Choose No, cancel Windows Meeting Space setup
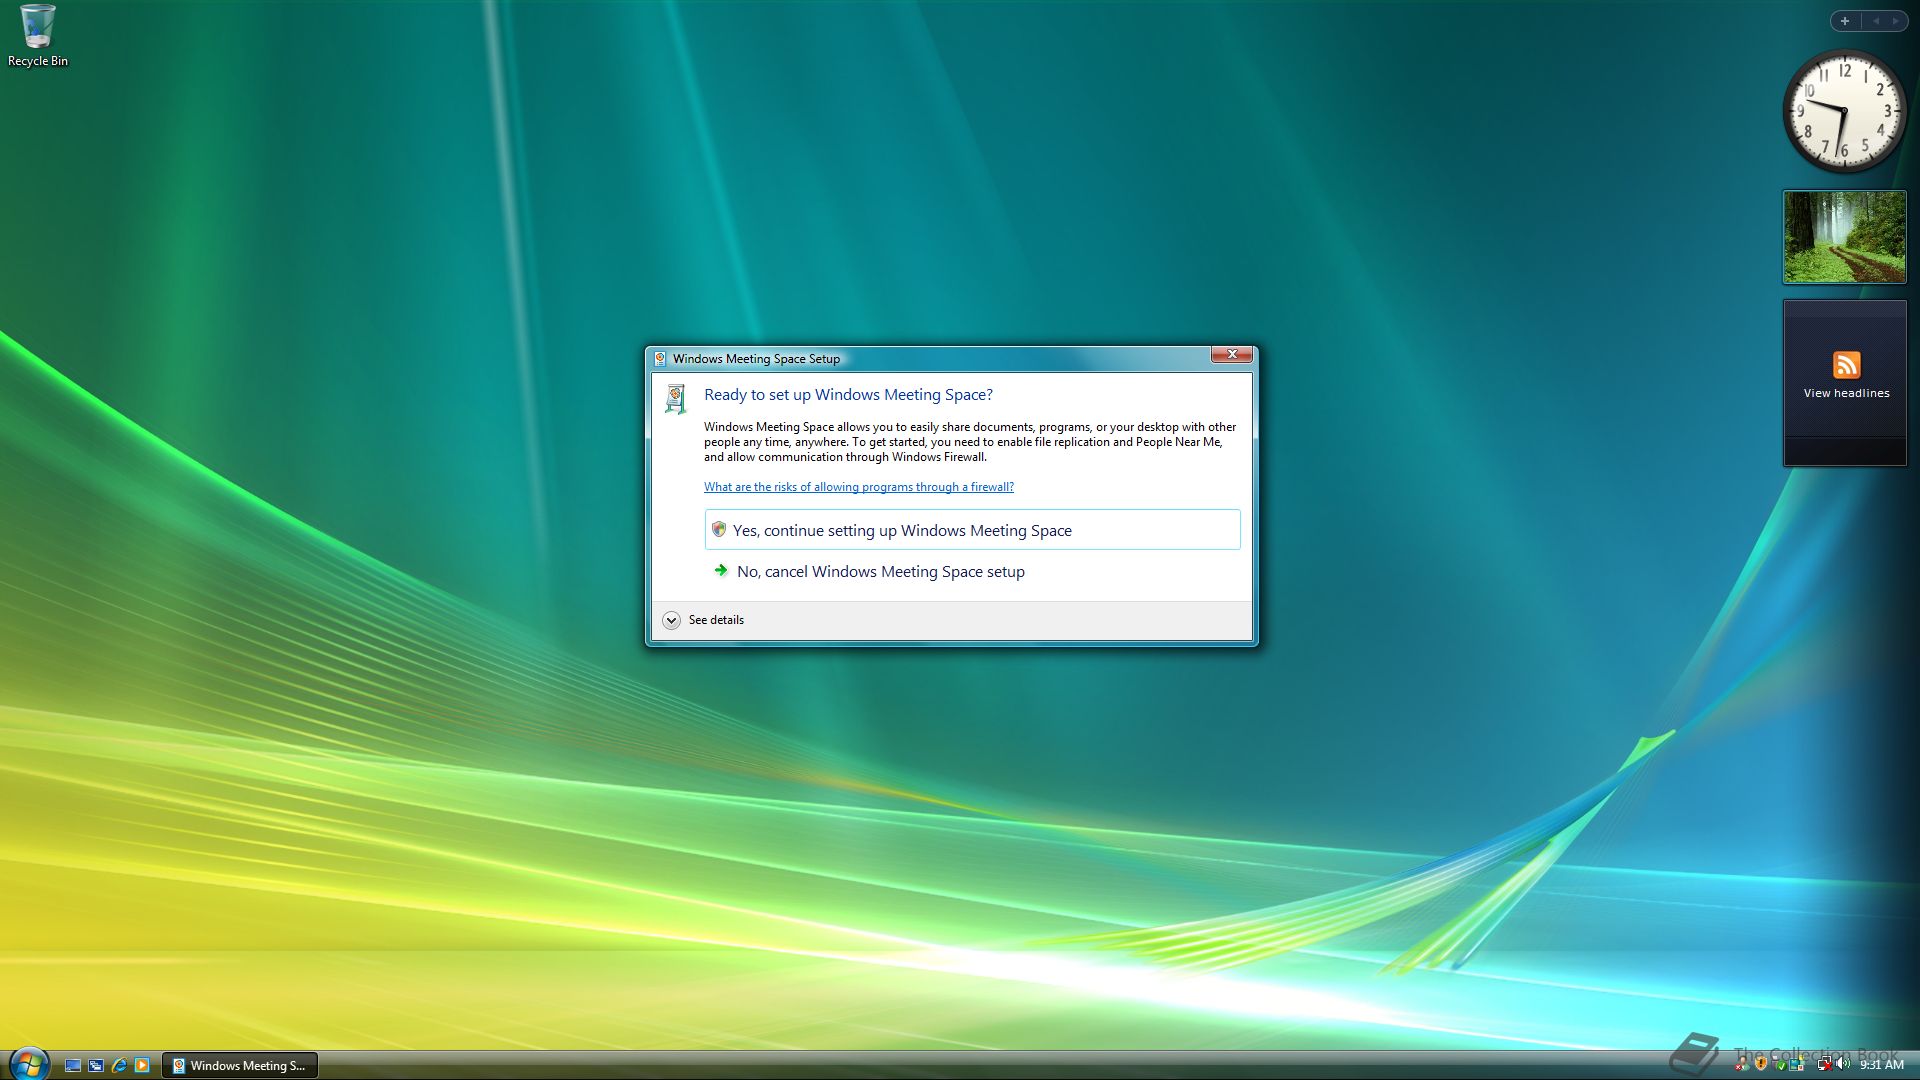This screenshot has height=1080, width=1920. click(x=972, y=571)
